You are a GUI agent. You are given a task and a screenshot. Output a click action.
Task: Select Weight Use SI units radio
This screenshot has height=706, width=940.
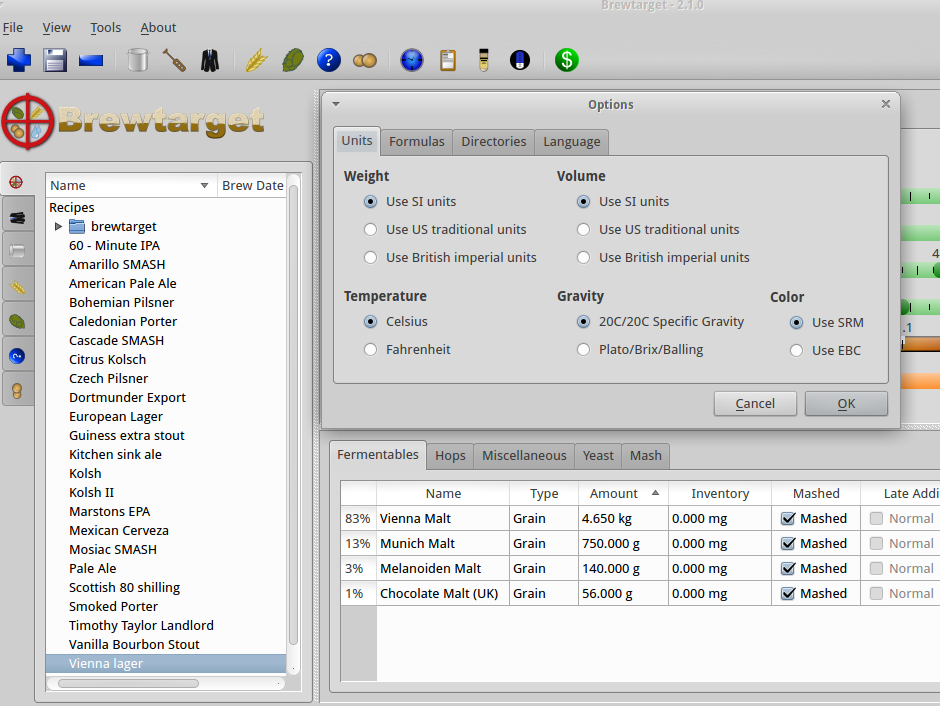click(x=370, y=201)
